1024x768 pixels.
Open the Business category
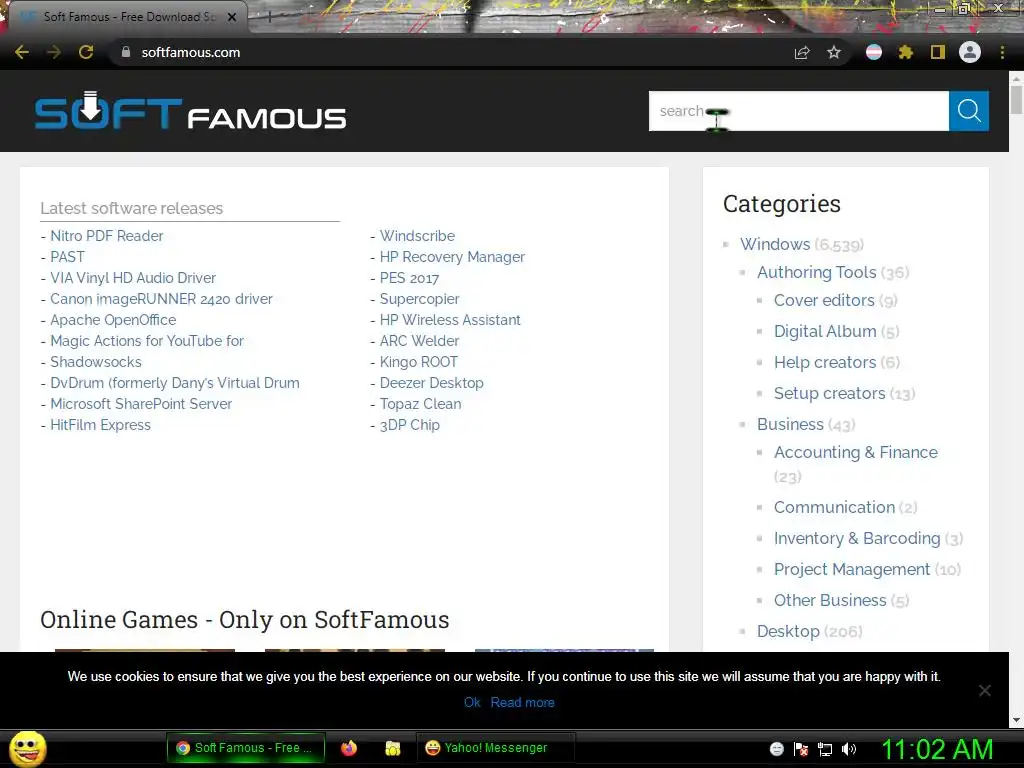click(x=790, y=424)
